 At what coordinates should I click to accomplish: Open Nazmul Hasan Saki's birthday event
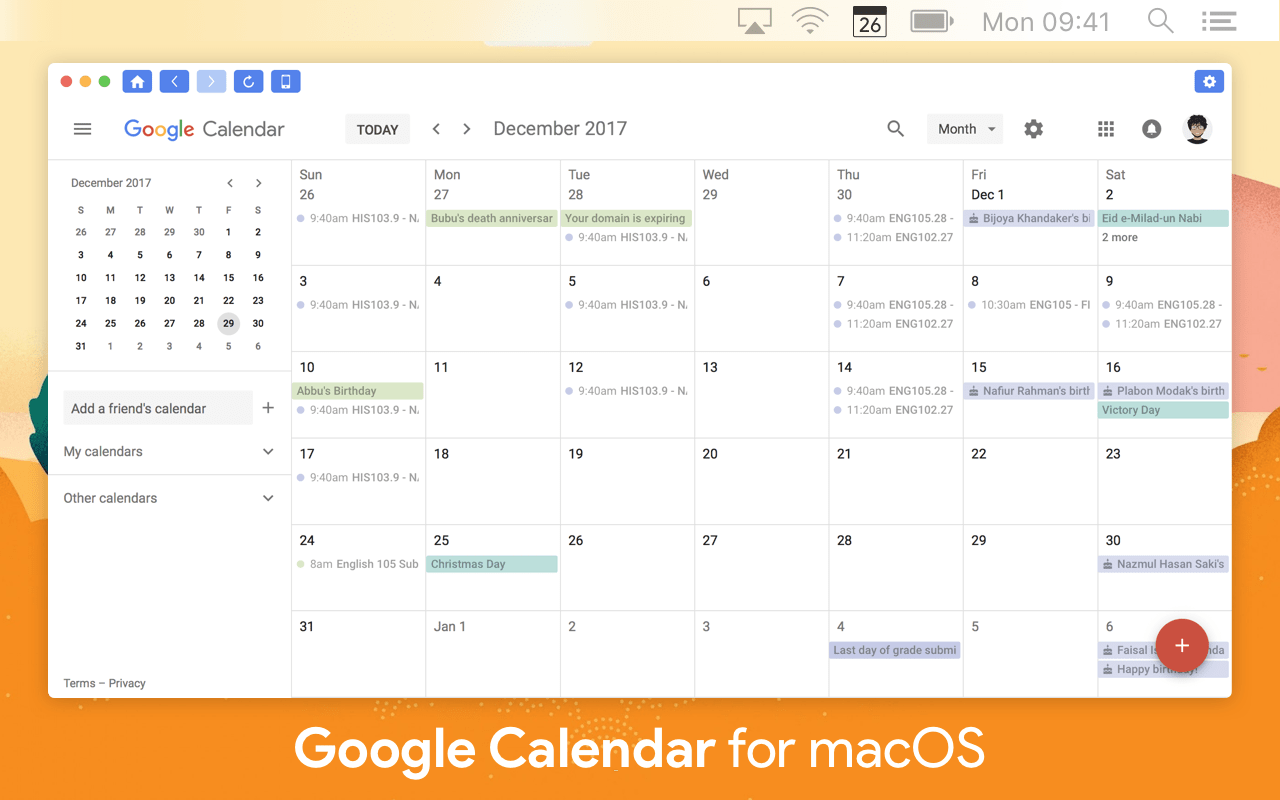coord(1163,564)
